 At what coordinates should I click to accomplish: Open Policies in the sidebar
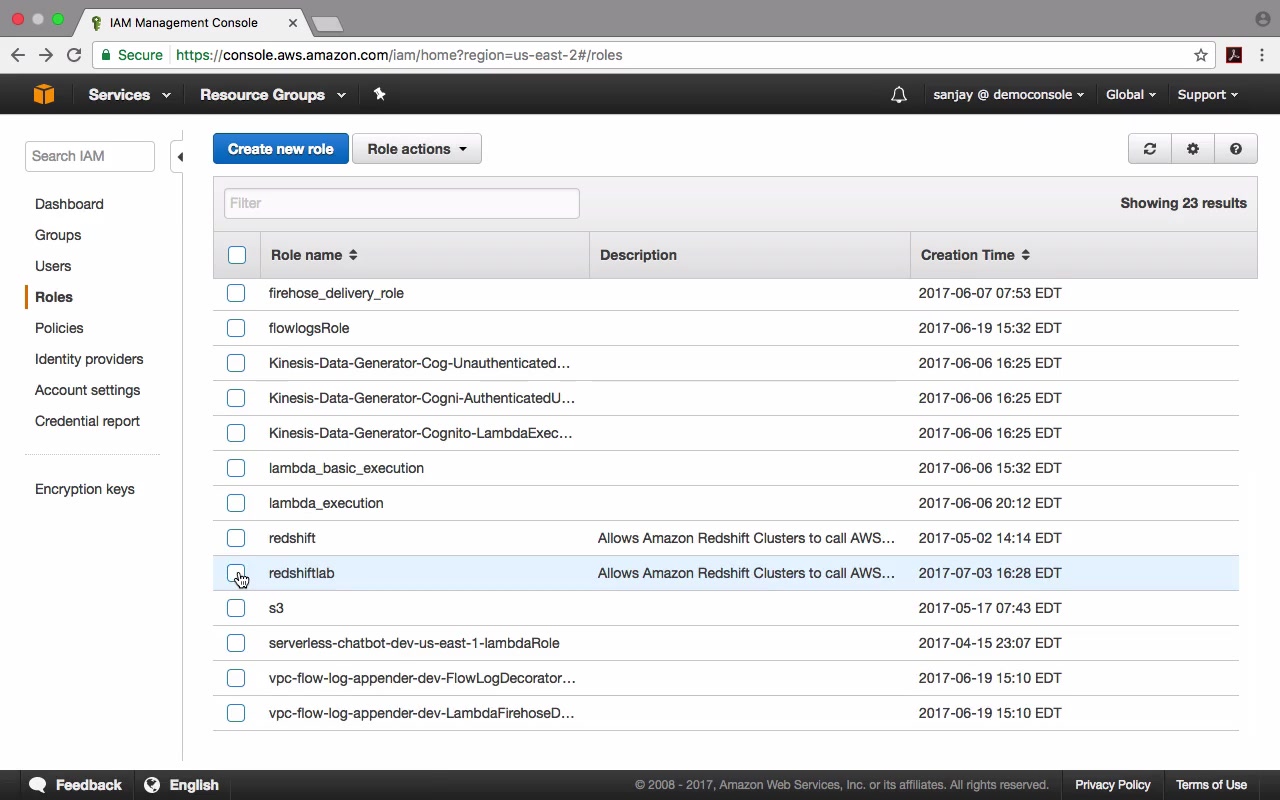(x=59, y=328)
